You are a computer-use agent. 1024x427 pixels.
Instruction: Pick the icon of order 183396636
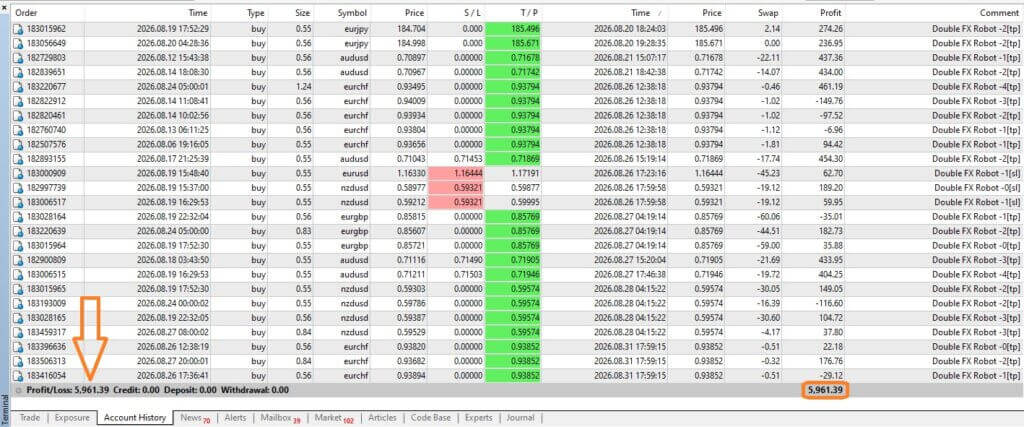(x=18, y=346)
